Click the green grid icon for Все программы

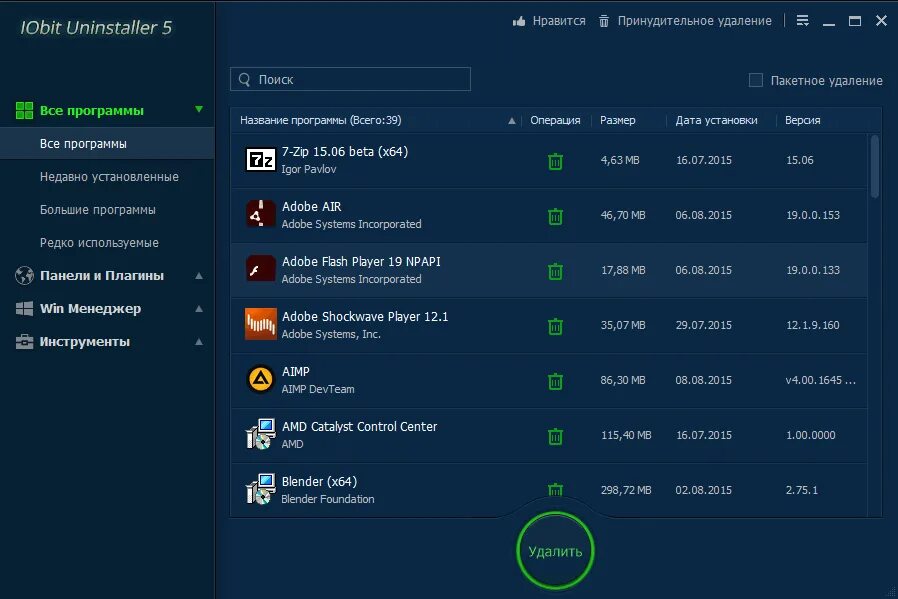pyautogui.click(x=23, y=110)
